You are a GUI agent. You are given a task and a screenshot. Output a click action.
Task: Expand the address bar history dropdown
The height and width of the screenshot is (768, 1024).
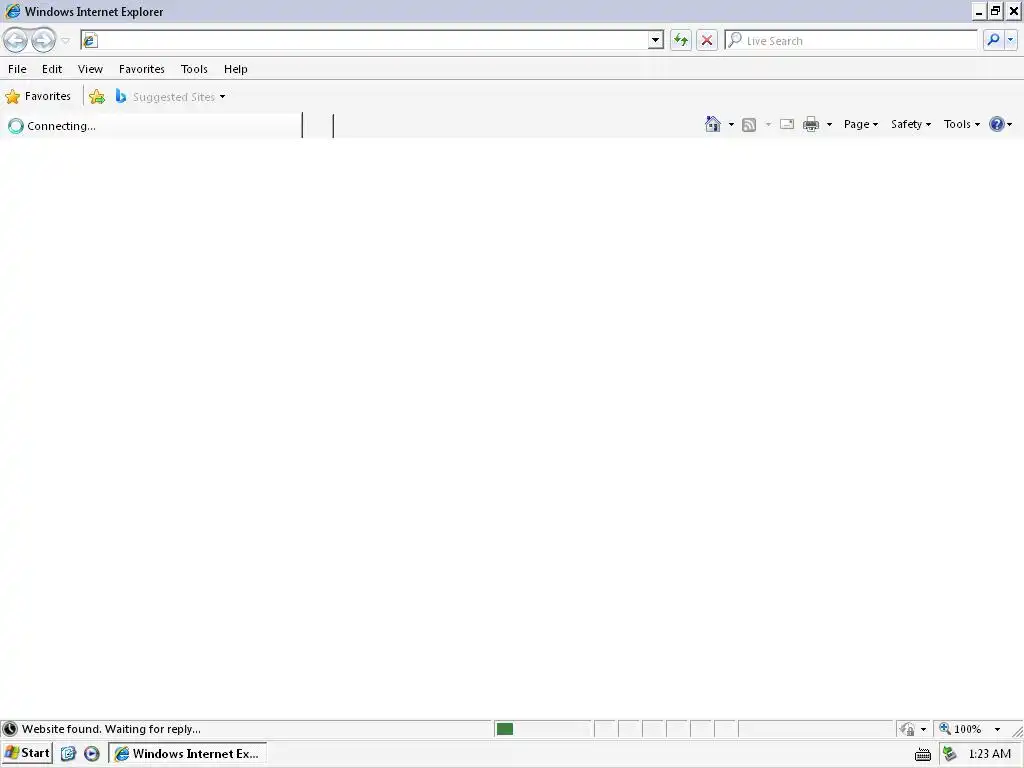tap(655, 40)
